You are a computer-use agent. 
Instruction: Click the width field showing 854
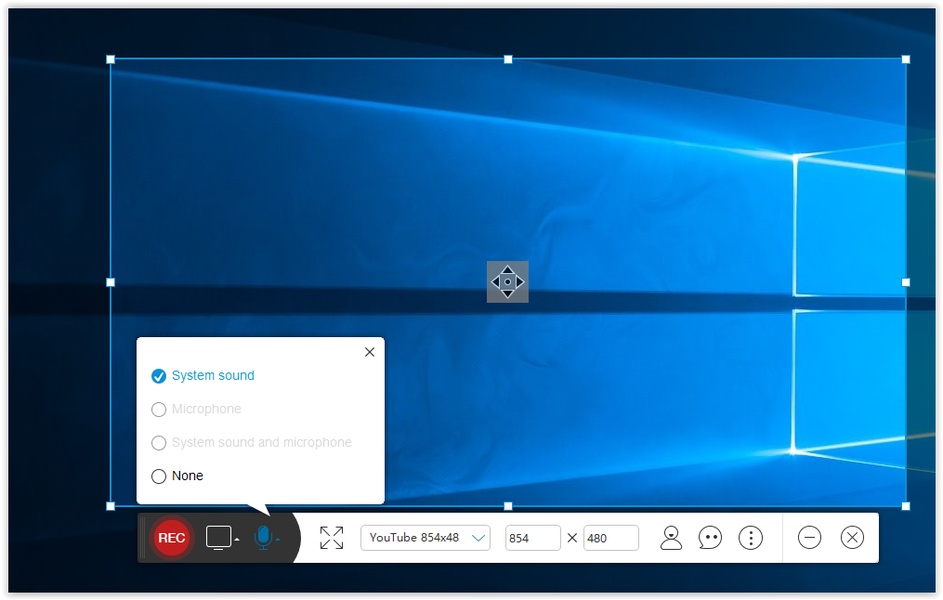coord(532,538)
